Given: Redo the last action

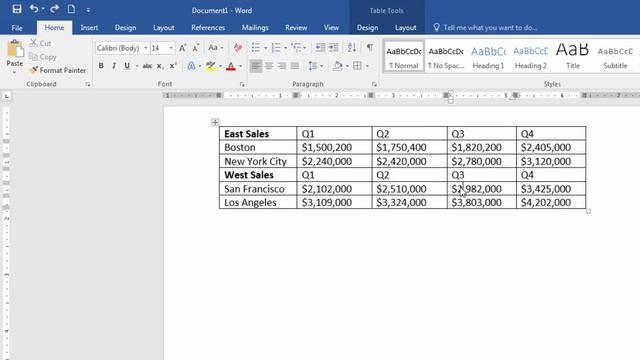Looking at the screenshot, I should (x=54, y=9).
